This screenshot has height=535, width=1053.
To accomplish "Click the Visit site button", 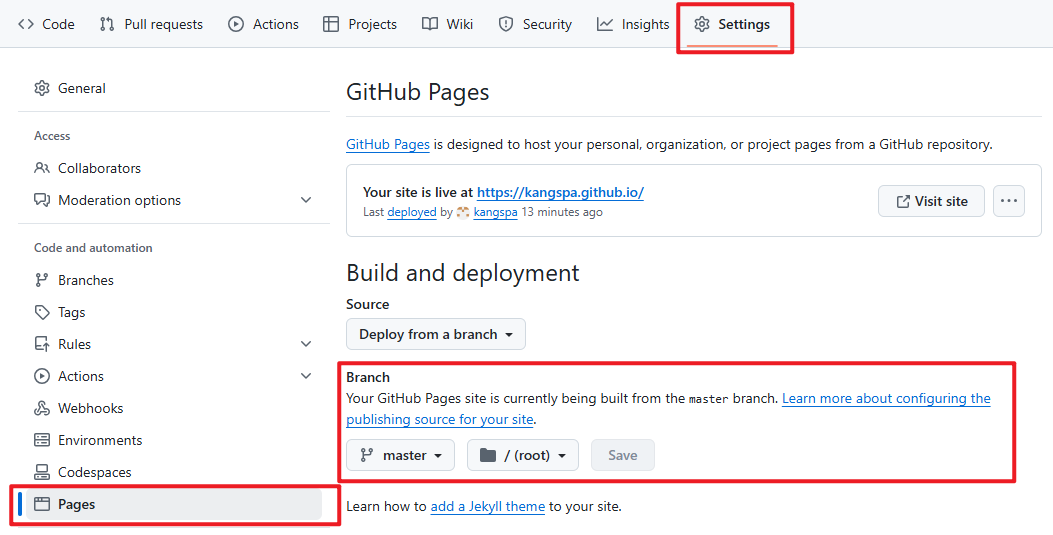I will [x=931, y=201].
